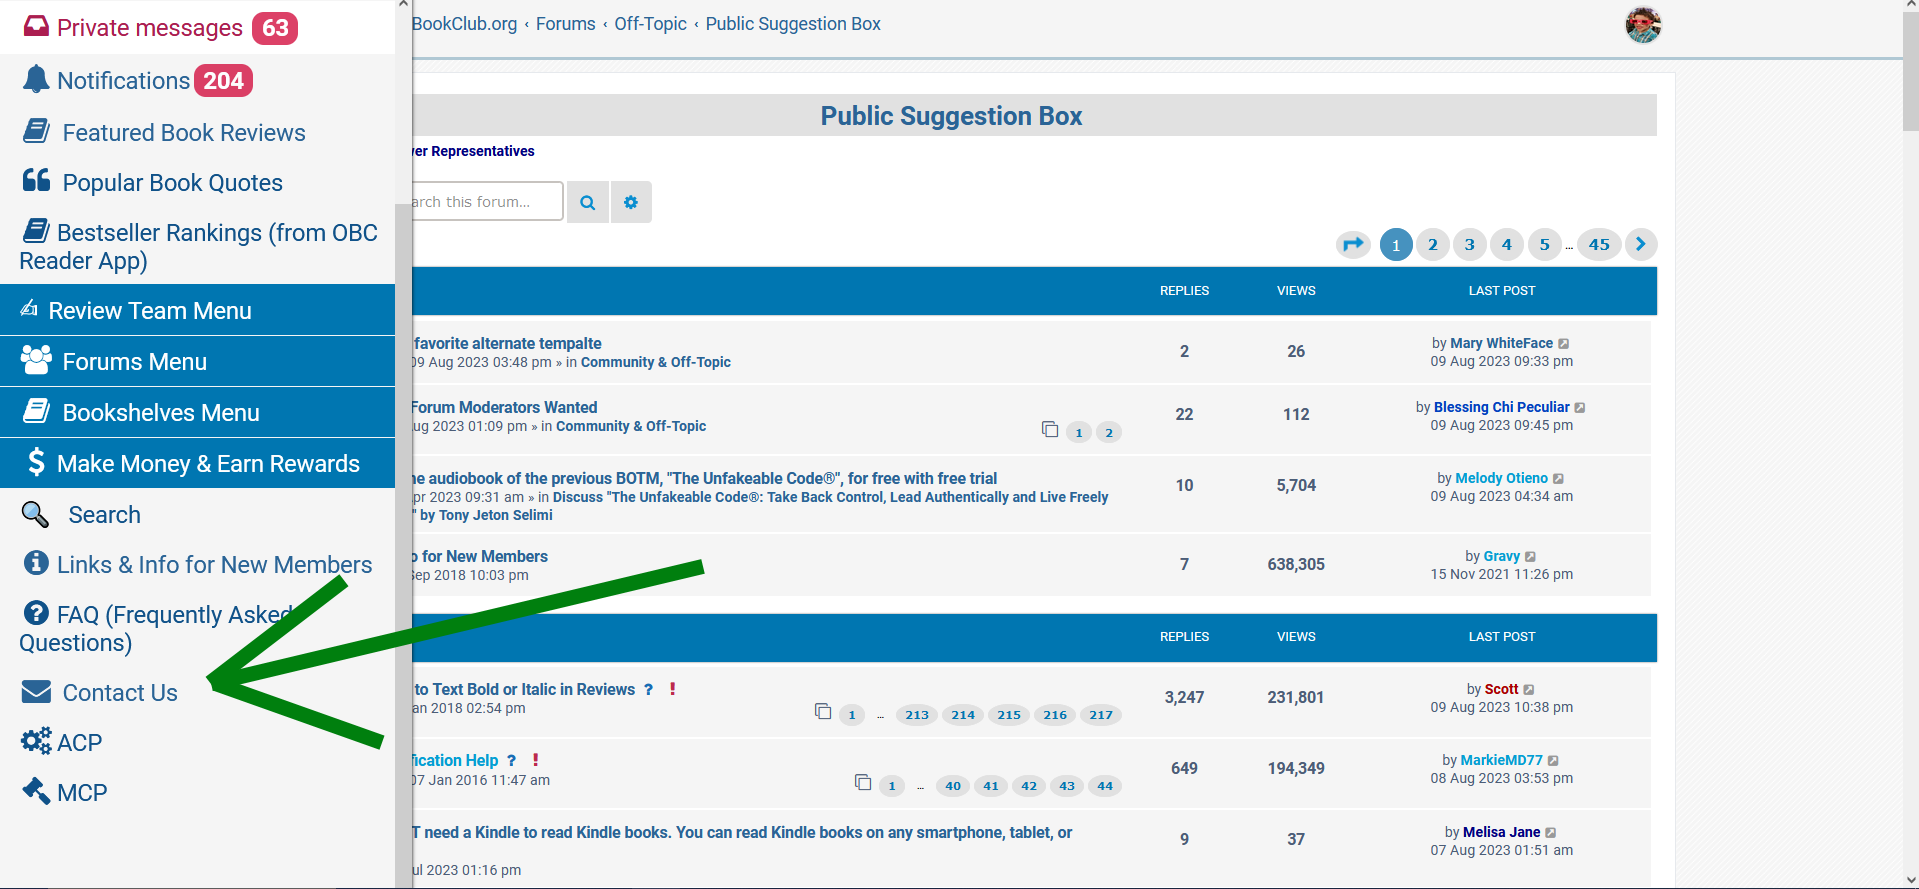This screenshot has height=889, width=1919.
Task: View Mary WhiteFace latest post icon
Action: click(x=1564, y=343)
